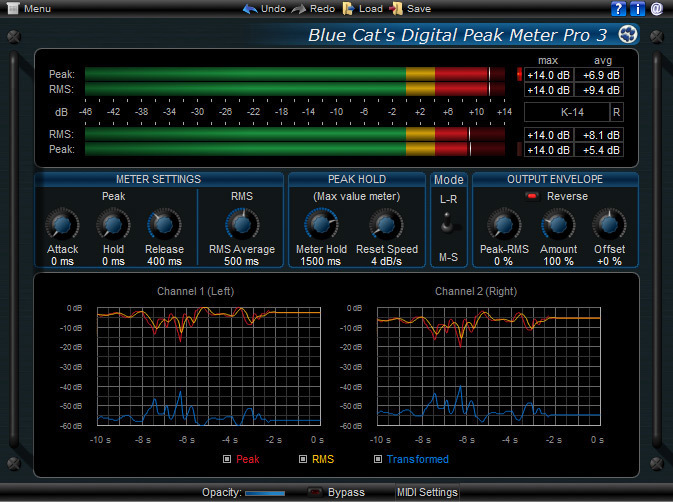Select the M-S mode label
The height and width of the screenshot is (502, 673).
click(x=448, y=257)
